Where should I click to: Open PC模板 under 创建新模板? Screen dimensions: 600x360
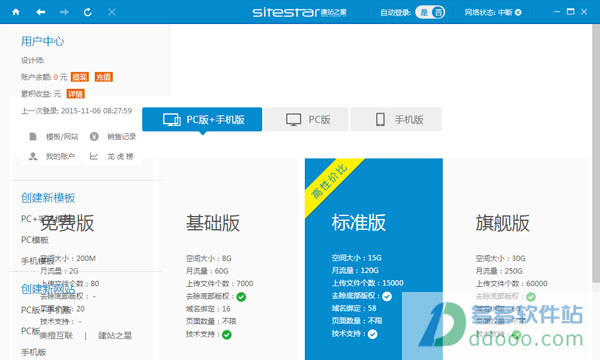click(35, 240)
